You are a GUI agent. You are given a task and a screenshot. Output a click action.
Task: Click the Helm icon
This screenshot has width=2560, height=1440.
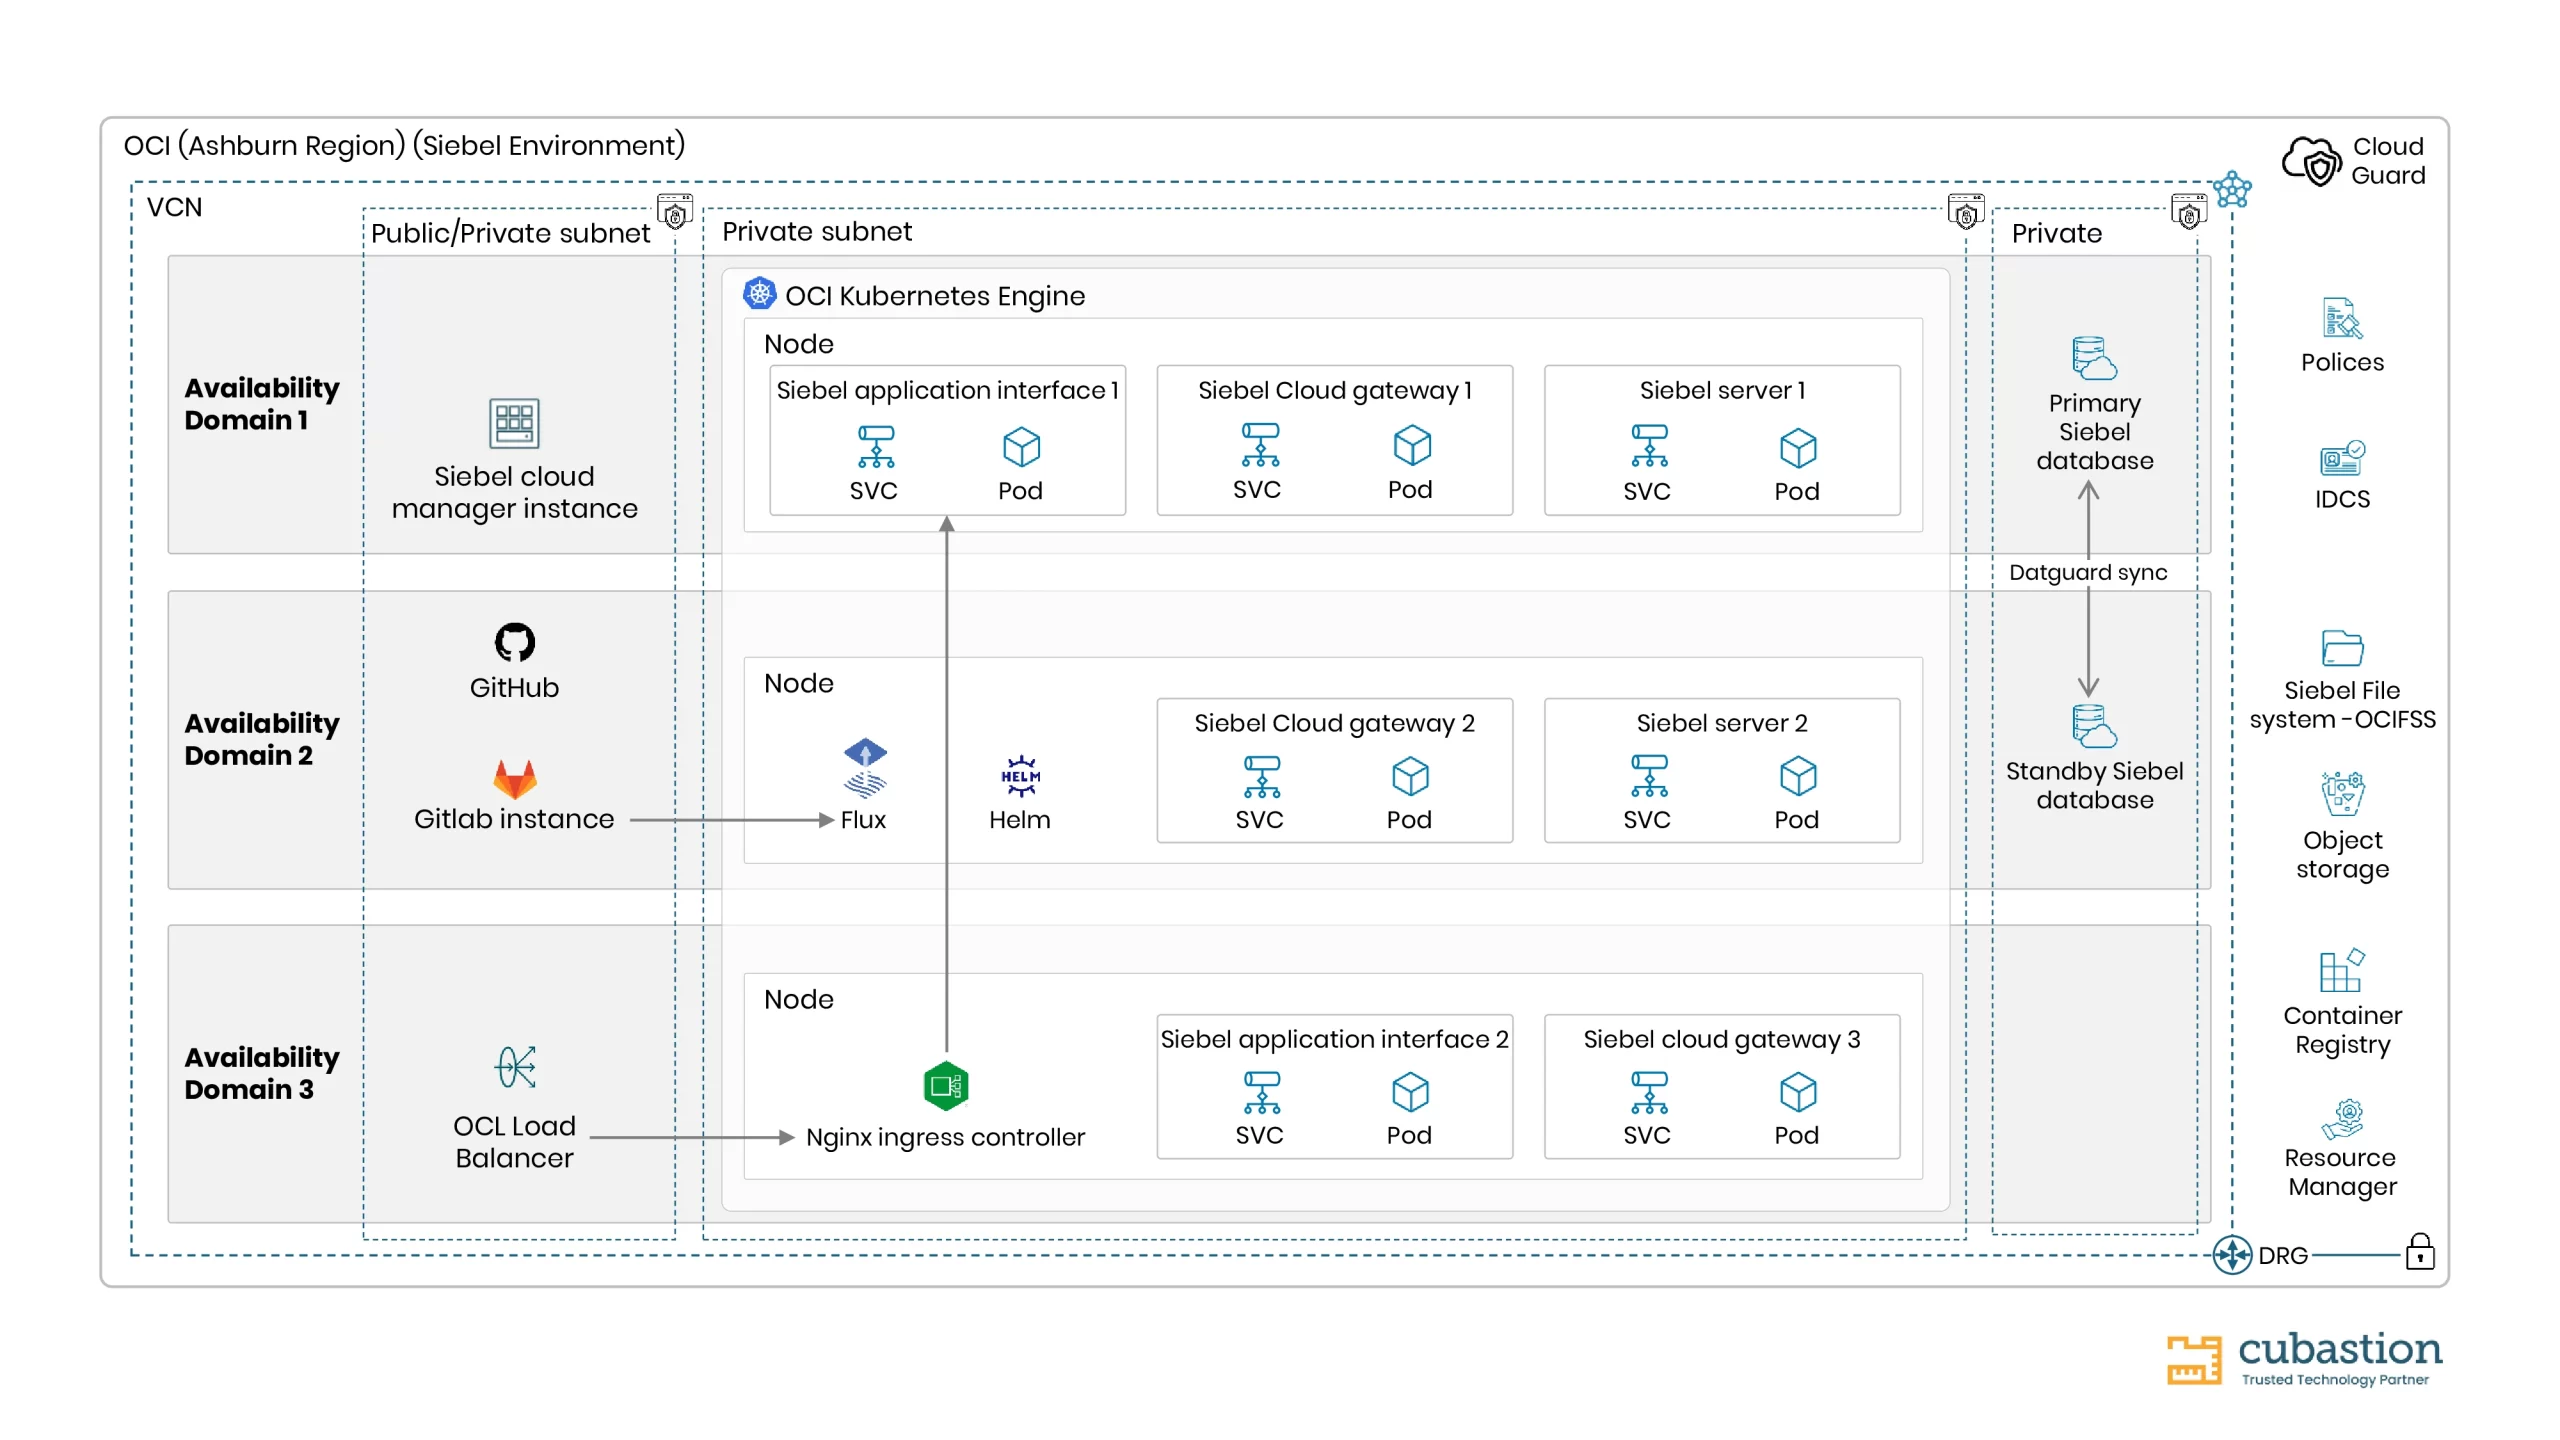click(1020, 775)
